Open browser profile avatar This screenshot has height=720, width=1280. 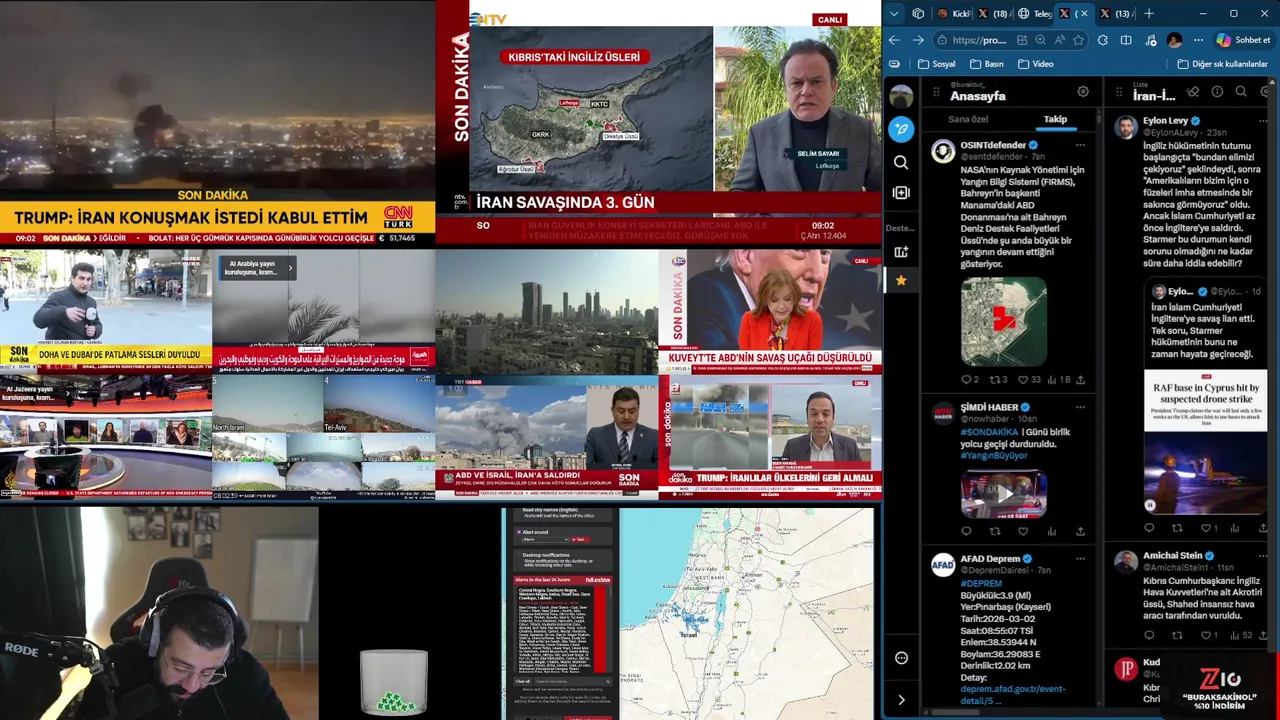point(1174,40)
